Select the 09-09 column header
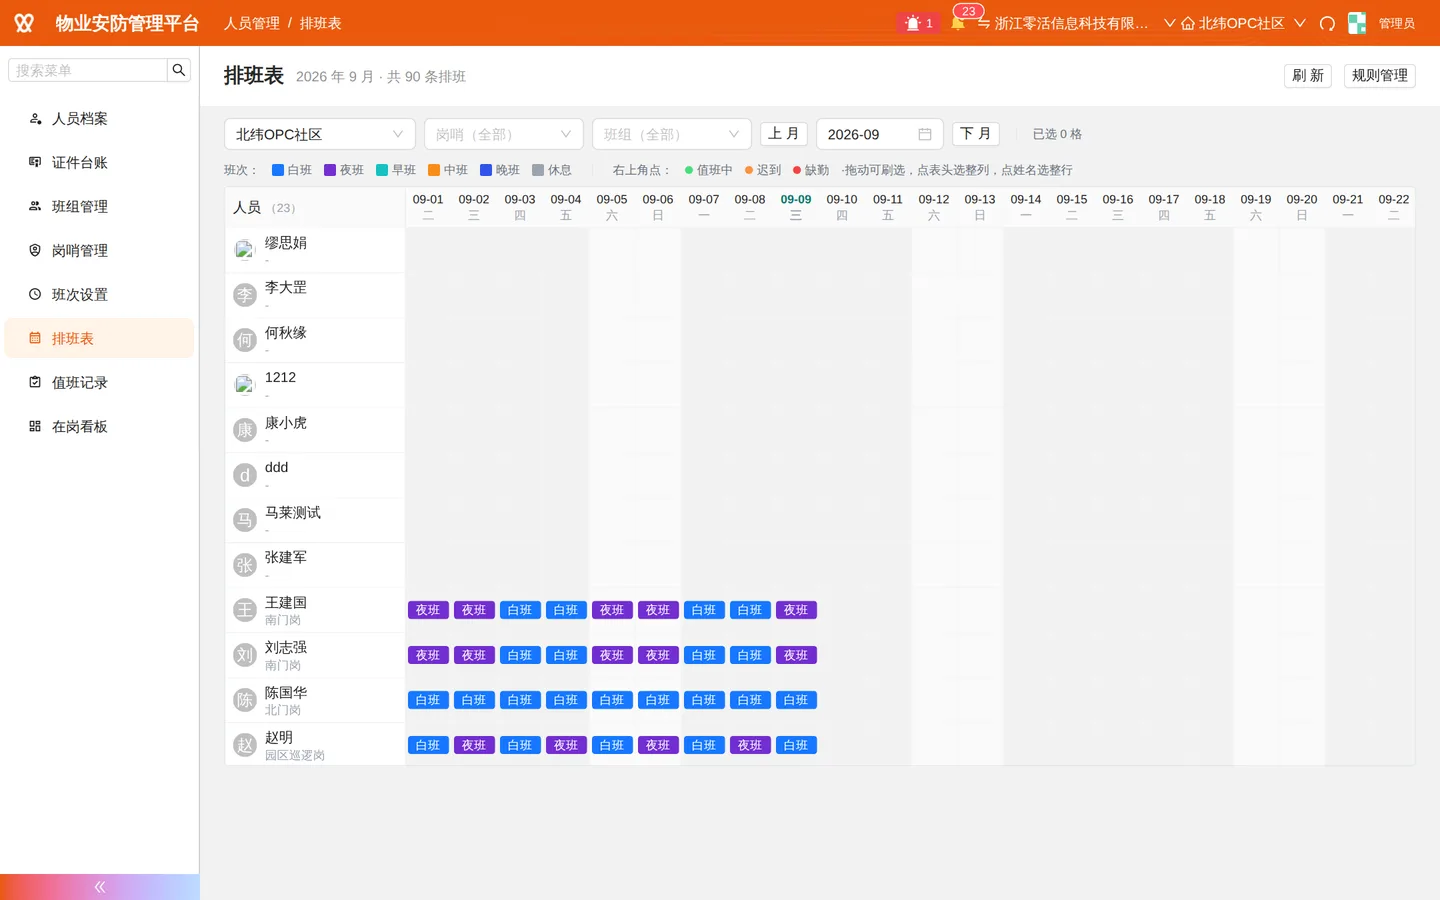This screenshot has width=1440, height=900. tap(796, 207)
